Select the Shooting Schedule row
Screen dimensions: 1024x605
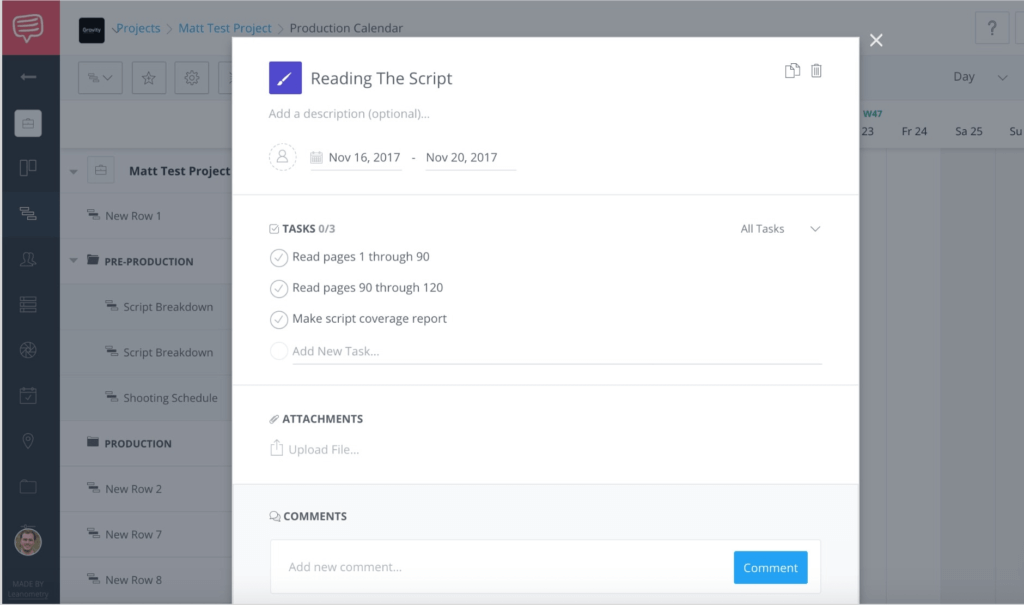click(169, 398)
